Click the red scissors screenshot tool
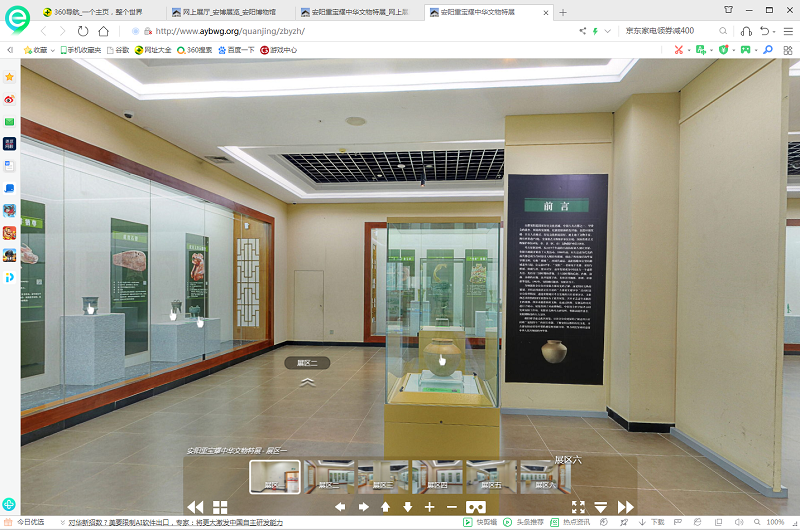The height and width of the screenshot is (530, 800). pos(679,49)
